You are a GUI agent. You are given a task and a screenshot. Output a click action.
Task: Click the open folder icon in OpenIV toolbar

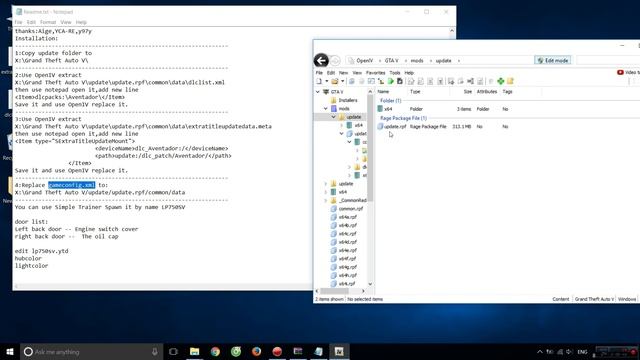click(x=335, y=81)
